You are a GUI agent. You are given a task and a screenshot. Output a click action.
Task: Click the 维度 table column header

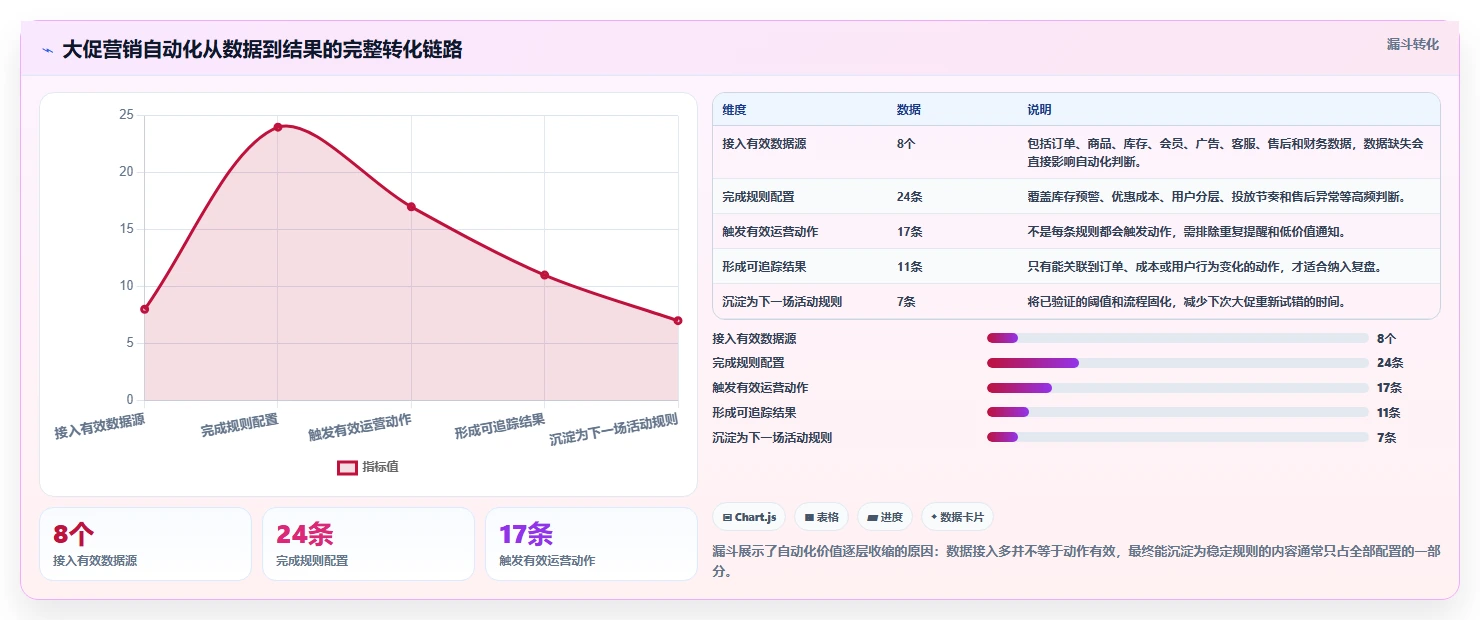[x=734, y=110]
